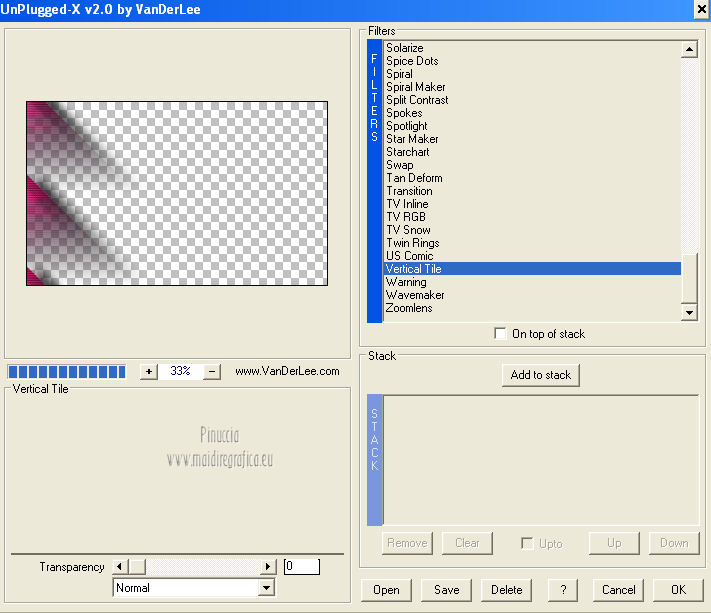Viewport: 711px width, 613px height.
Task: Zoom out preview with minus button
Action: pyautogui.click(x=212, y=371)
